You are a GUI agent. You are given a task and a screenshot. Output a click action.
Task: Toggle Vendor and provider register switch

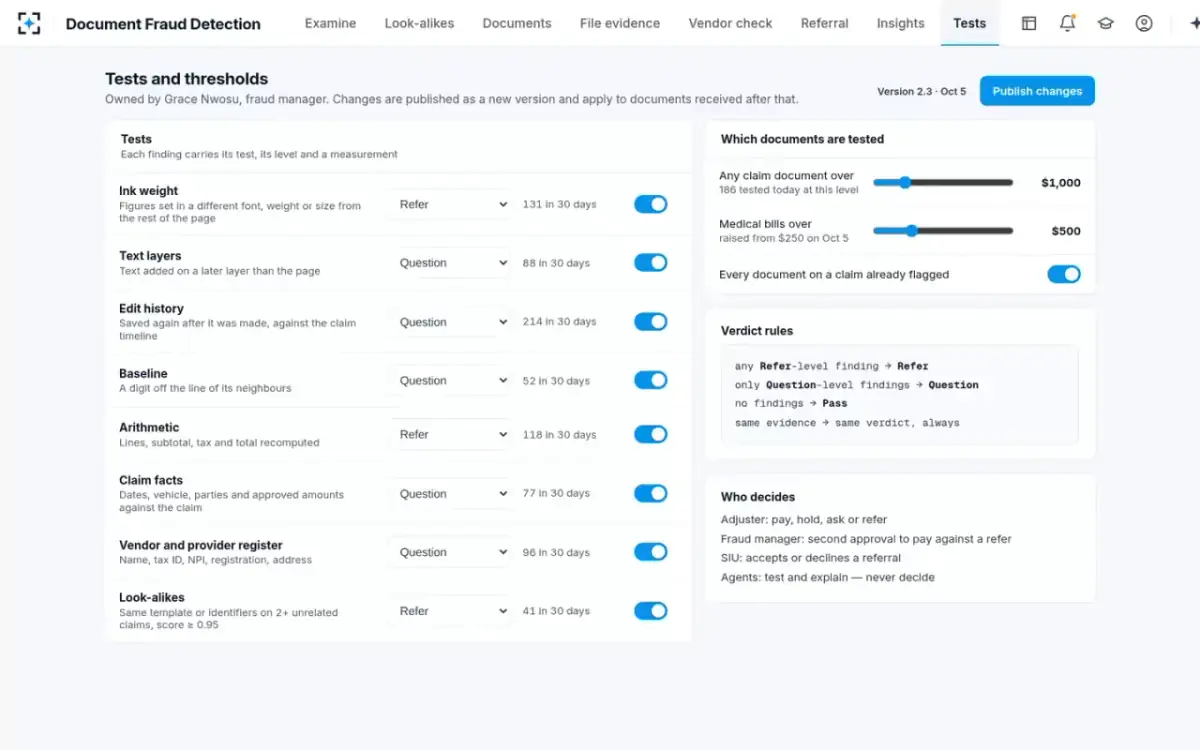[650, 552]
